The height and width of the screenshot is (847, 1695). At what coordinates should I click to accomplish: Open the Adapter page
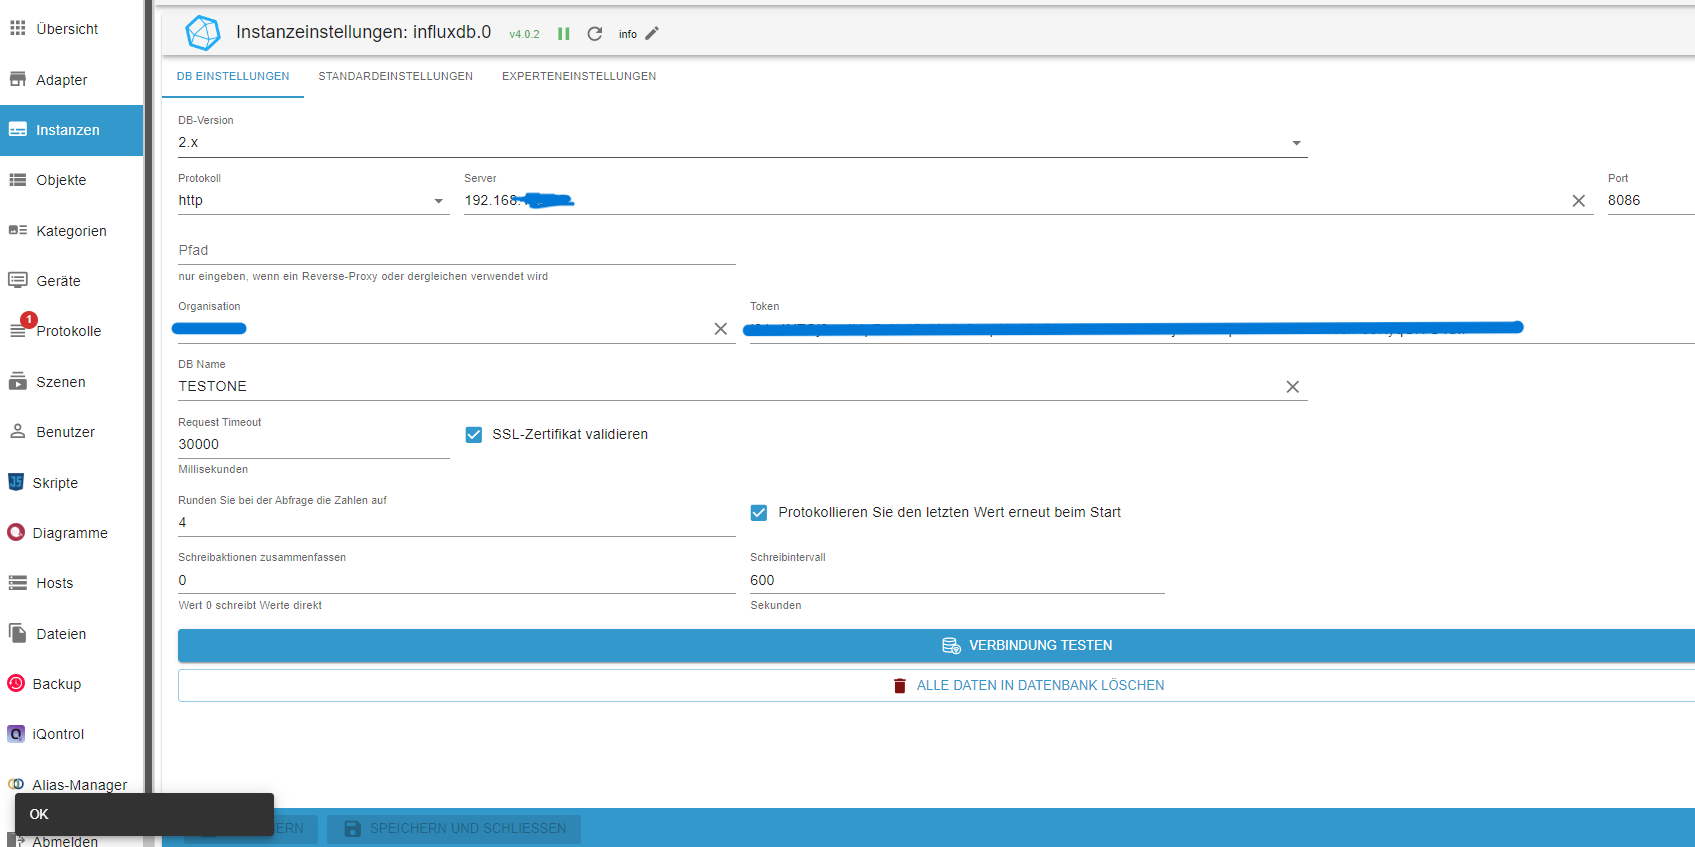pos(72,80)
